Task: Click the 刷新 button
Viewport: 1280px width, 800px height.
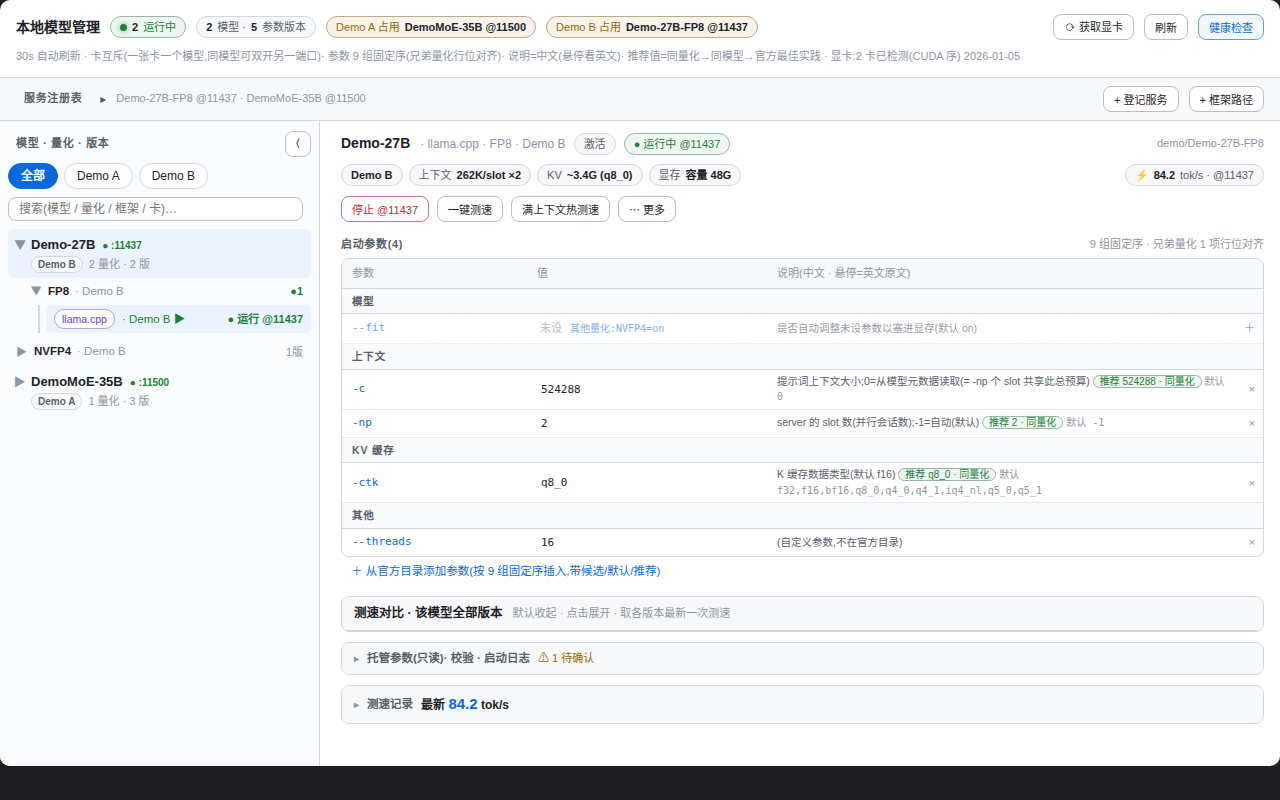Action: [1166, 27]
